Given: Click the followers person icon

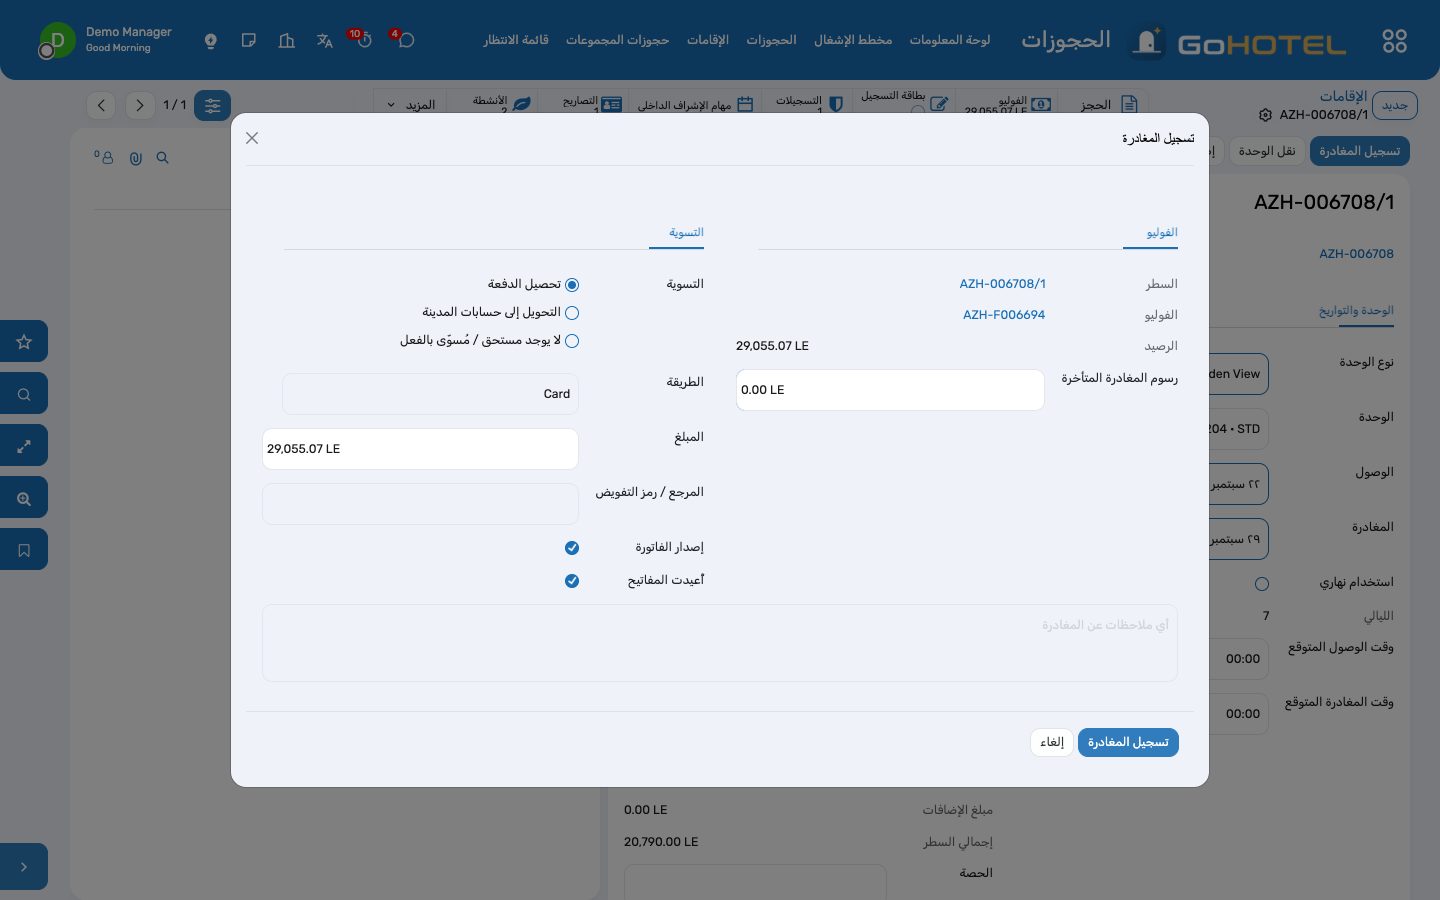Looking at the screenshot, I should click(x=105, y=158).
